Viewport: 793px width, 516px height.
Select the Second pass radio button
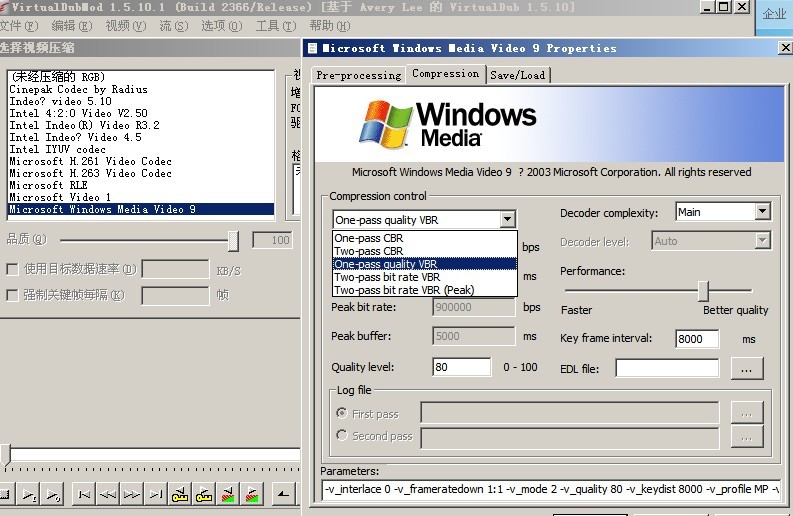342,435
